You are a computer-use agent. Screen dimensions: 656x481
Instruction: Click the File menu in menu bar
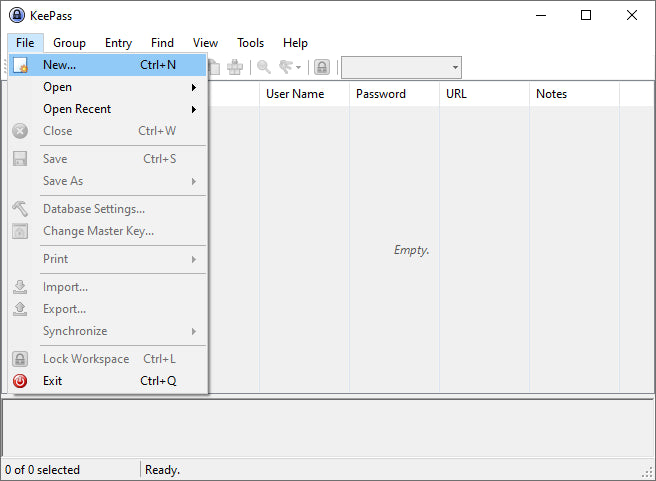[25, 43]
